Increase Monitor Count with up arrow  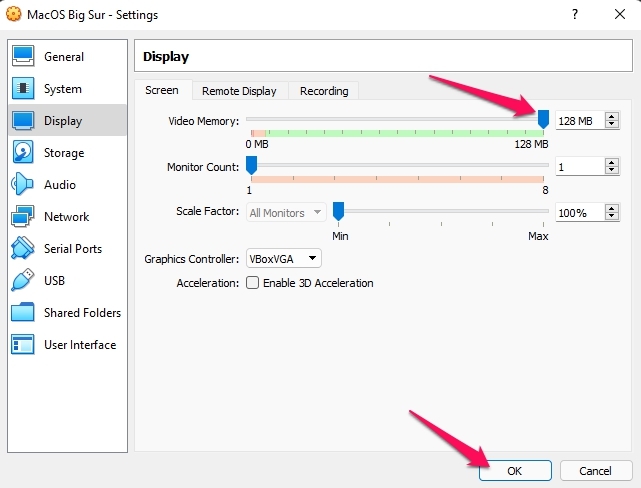(612, 163)
